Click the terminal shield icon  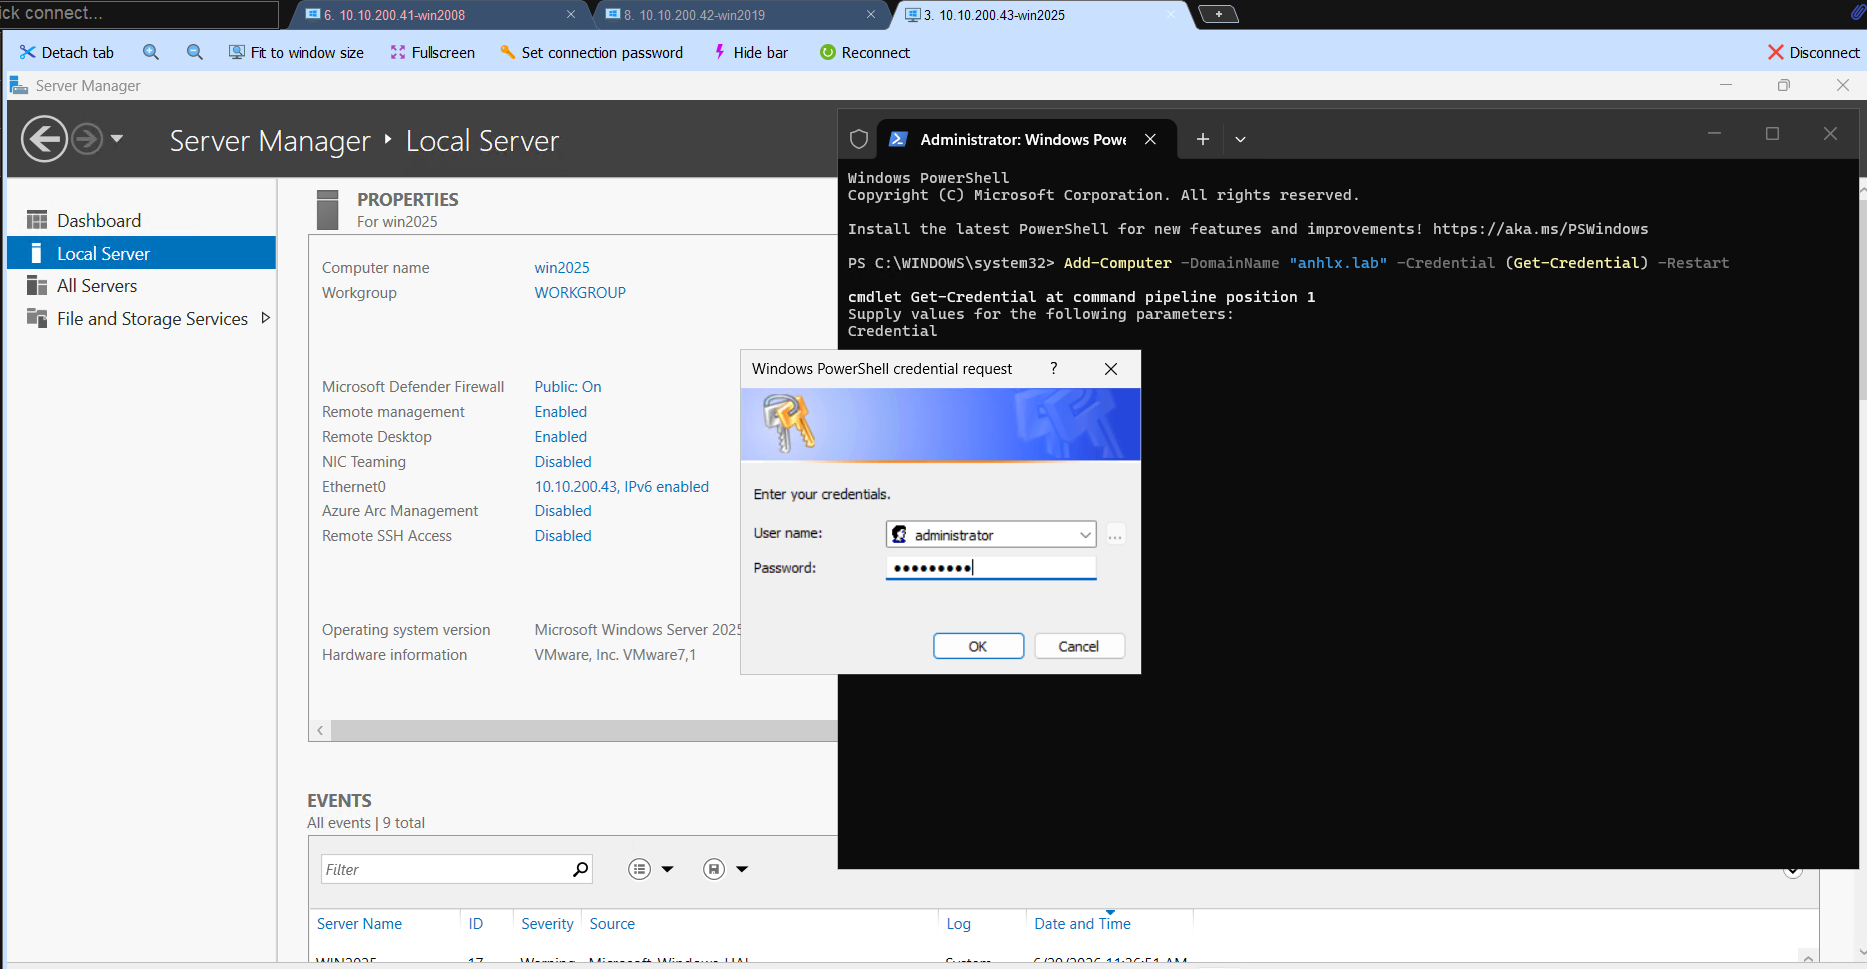coord(859,139)
